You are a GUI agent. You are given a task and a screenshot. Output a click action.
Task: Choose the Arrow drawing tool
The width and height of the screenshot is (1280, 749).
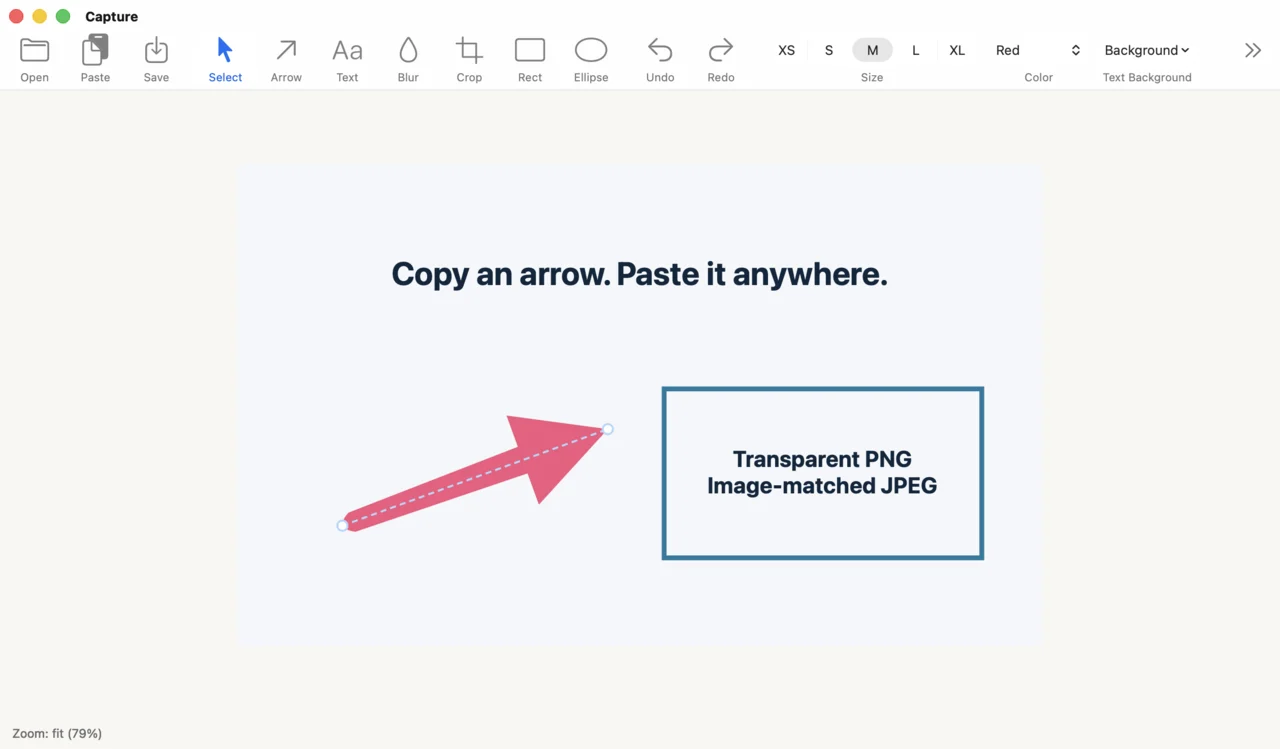point(286,59)
